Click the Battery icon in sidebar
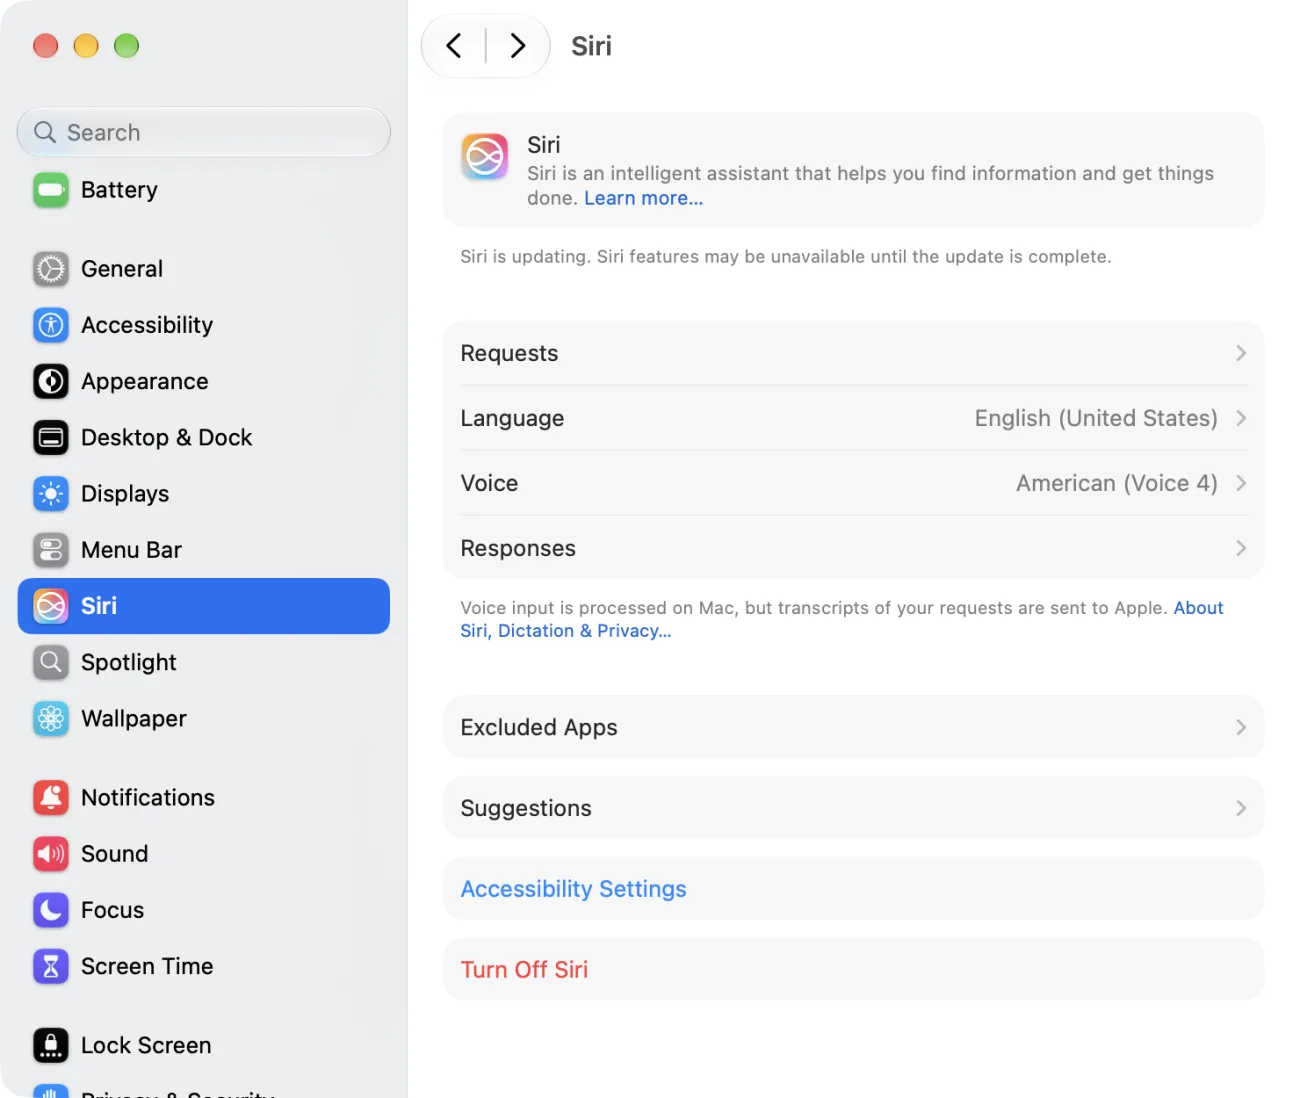The height and width of the screenshot is (1098, 1300). pyautogui.click(x=51, y=190)
